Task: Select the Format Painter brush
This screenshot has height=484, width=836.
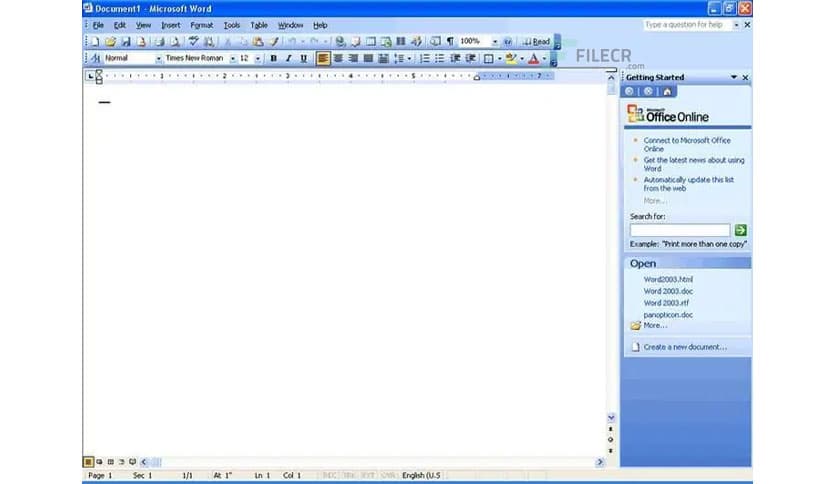Action: tap(274, 42)
